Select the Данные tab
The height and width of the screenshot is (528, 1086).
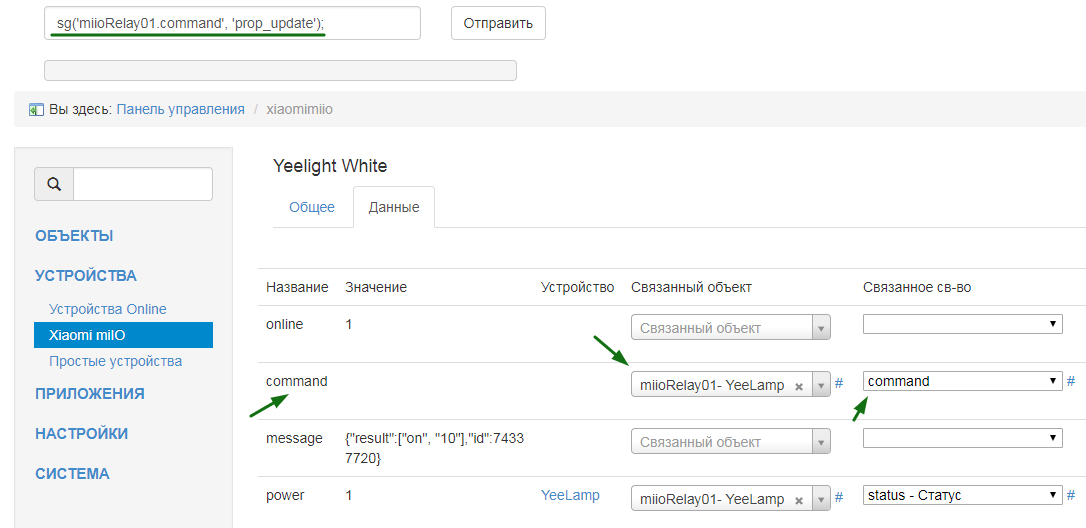click(x=394, y=207)
